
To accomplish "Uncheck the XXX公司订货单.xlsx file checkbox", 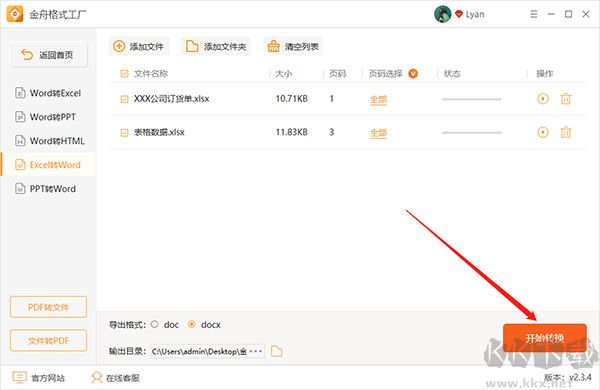I will (x=124, y=99).
